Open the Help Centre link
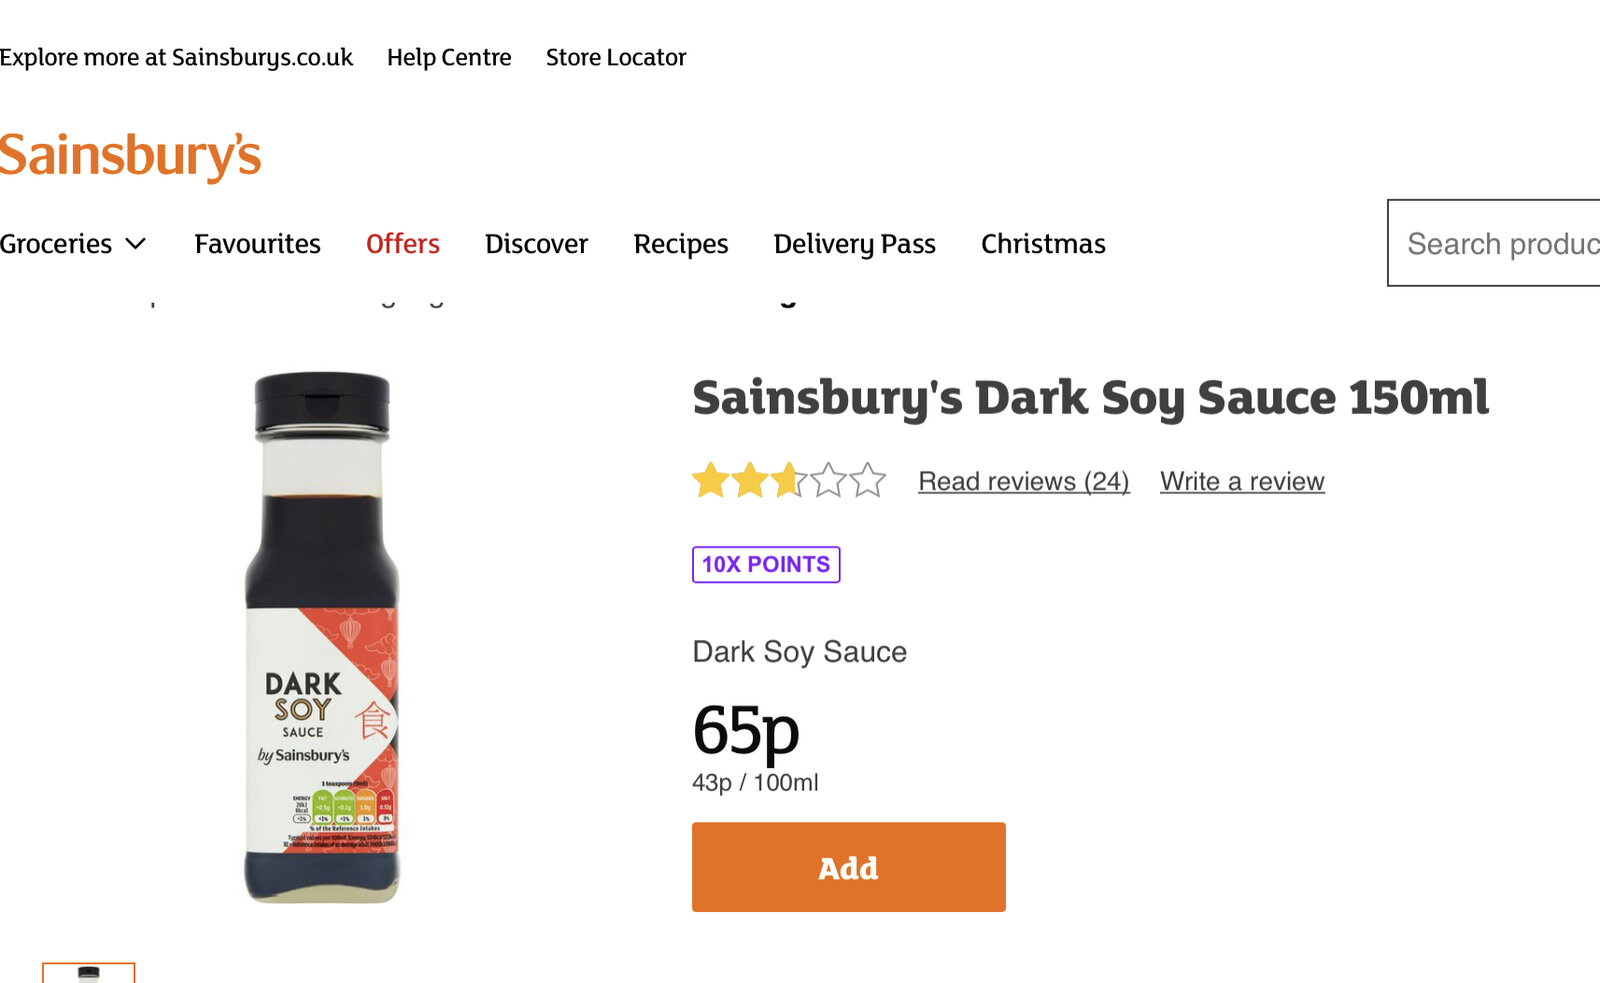1600x983 pixels. (x=449, y=58)
